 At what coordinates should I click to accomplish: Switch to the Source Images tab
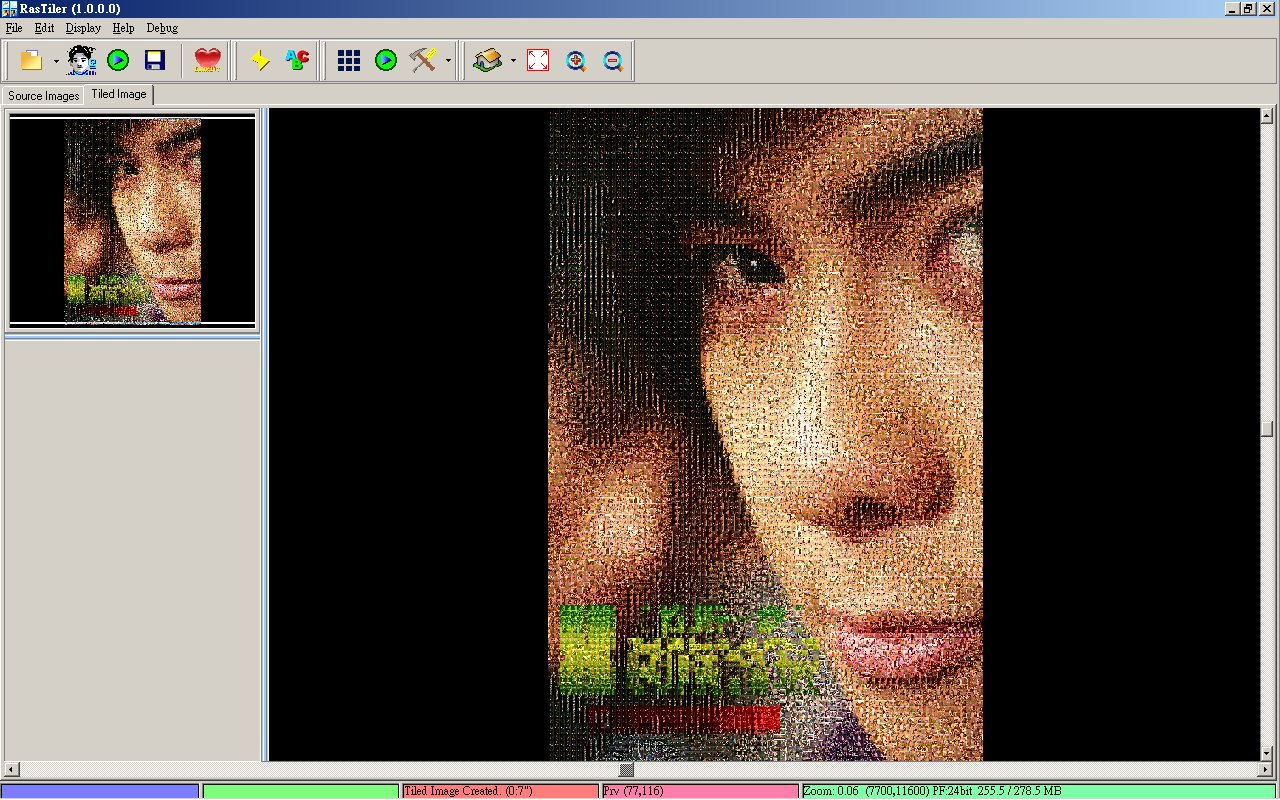tap(43, 96)
